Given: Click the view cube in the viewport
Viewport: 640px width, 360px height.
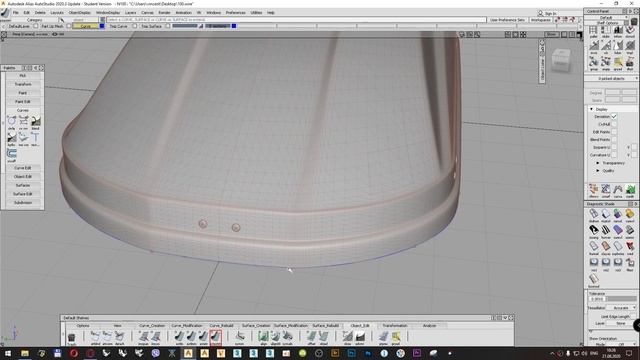Looking at the screenshot, I should (x=561, y=60).
